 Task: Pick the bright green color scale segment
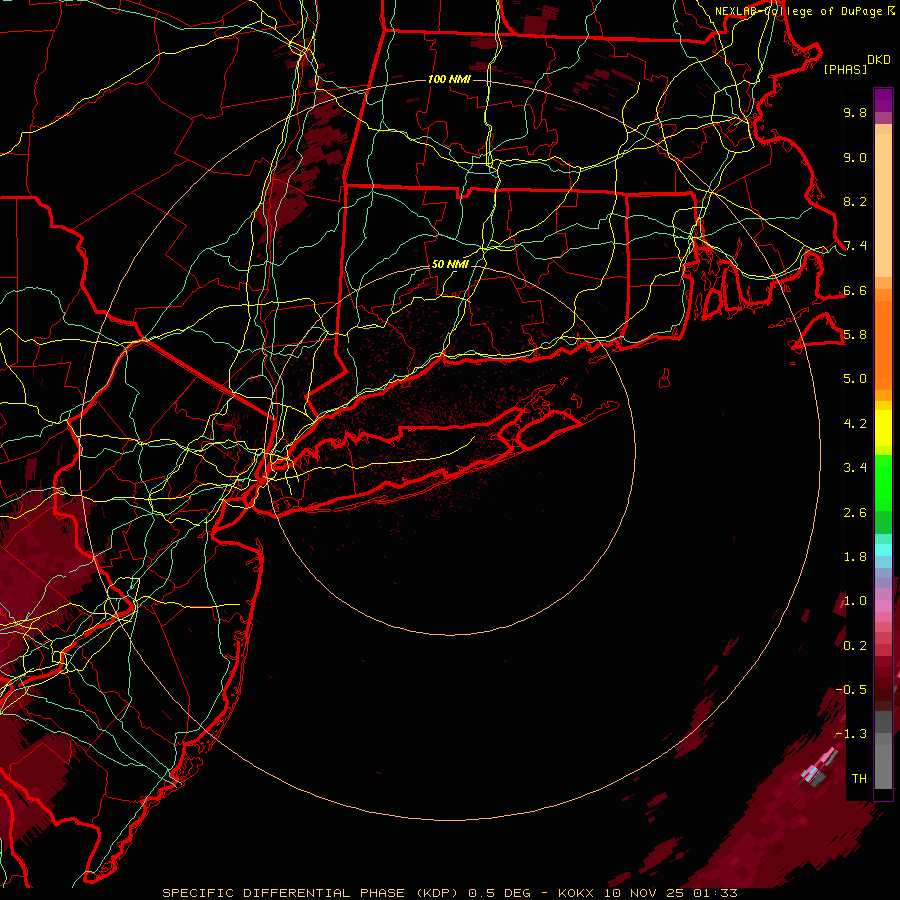tap(883, 485)
